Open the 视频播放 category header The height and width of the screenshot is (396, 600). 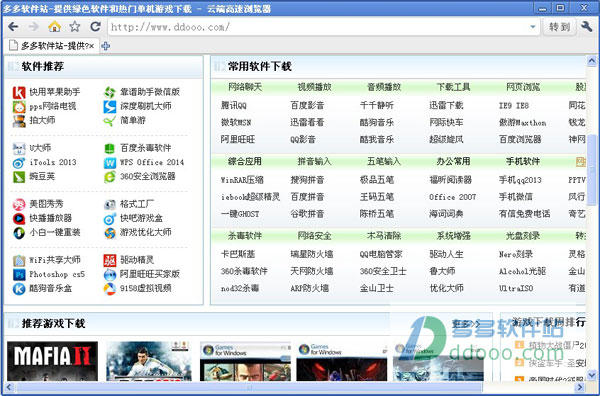click(315, 87)
